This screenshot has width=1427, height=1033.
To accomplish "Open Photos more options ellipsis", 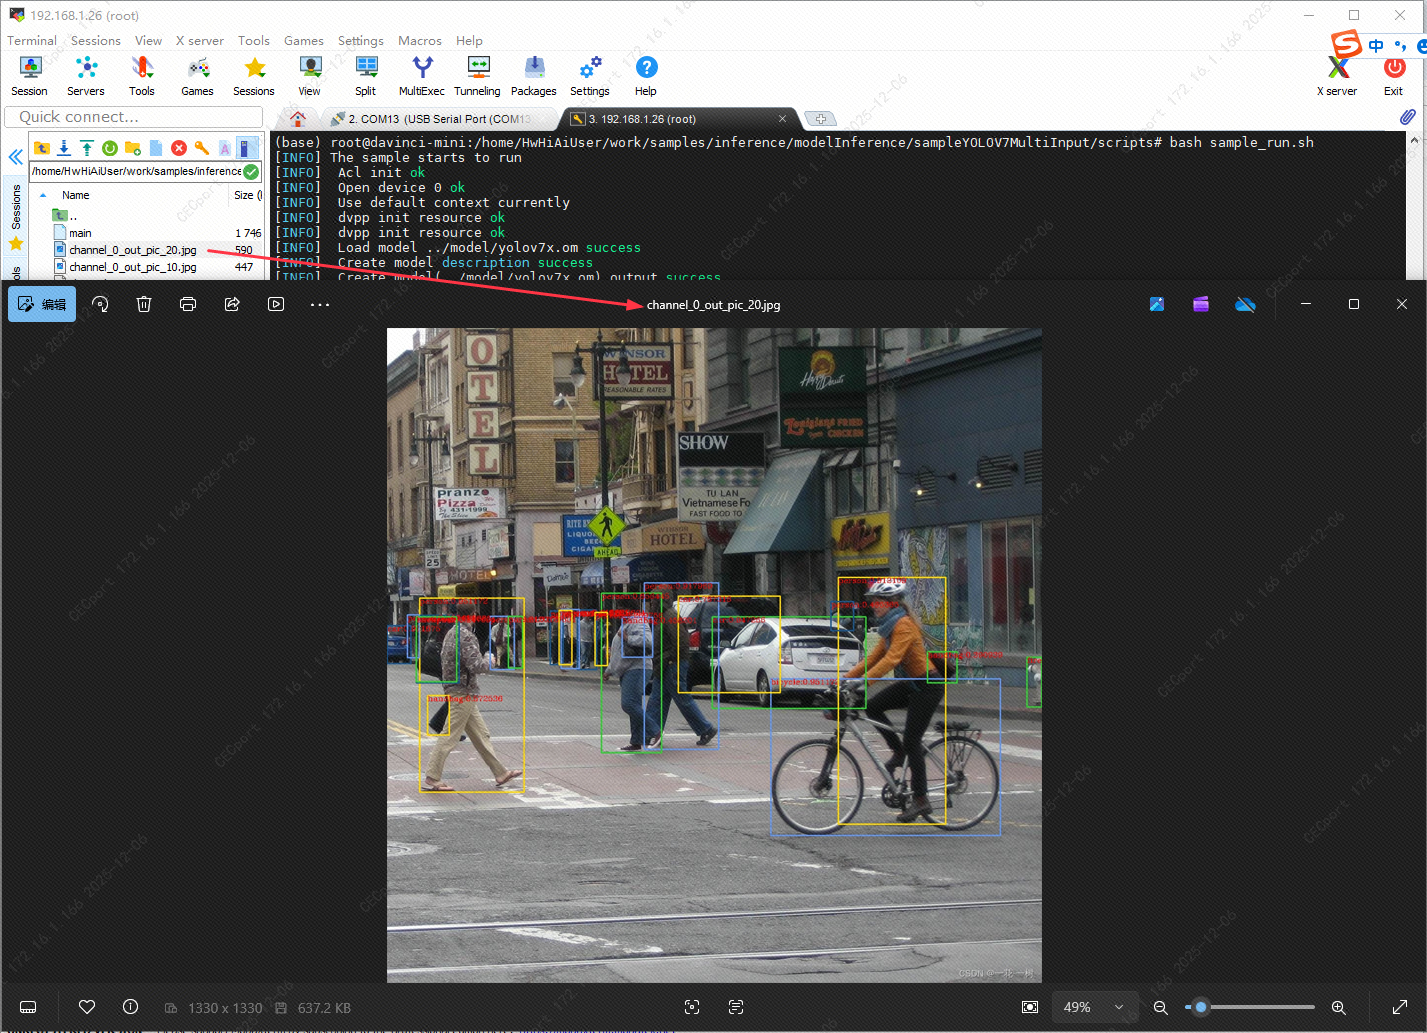I will (x=320, y=304).
